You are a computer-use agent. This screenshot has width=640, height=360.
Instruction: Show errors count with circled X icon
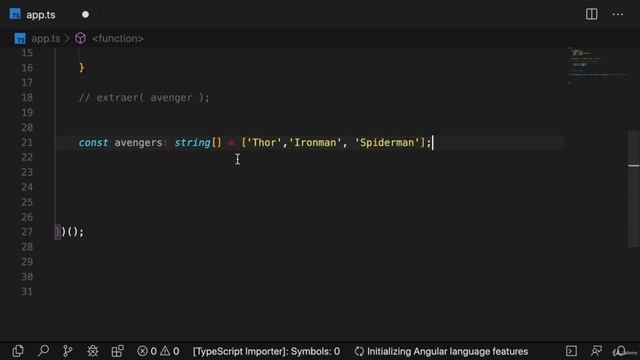tap(147, 351)
